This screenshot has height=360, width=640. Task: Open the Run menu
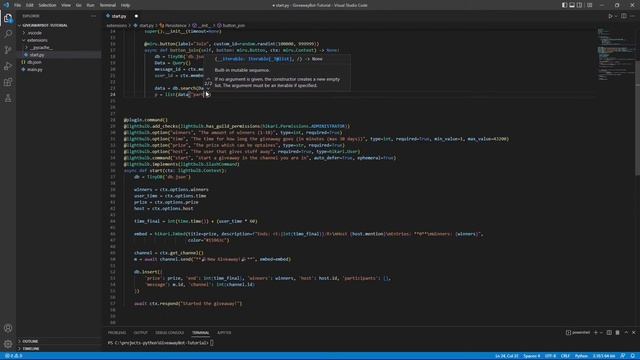90,5
